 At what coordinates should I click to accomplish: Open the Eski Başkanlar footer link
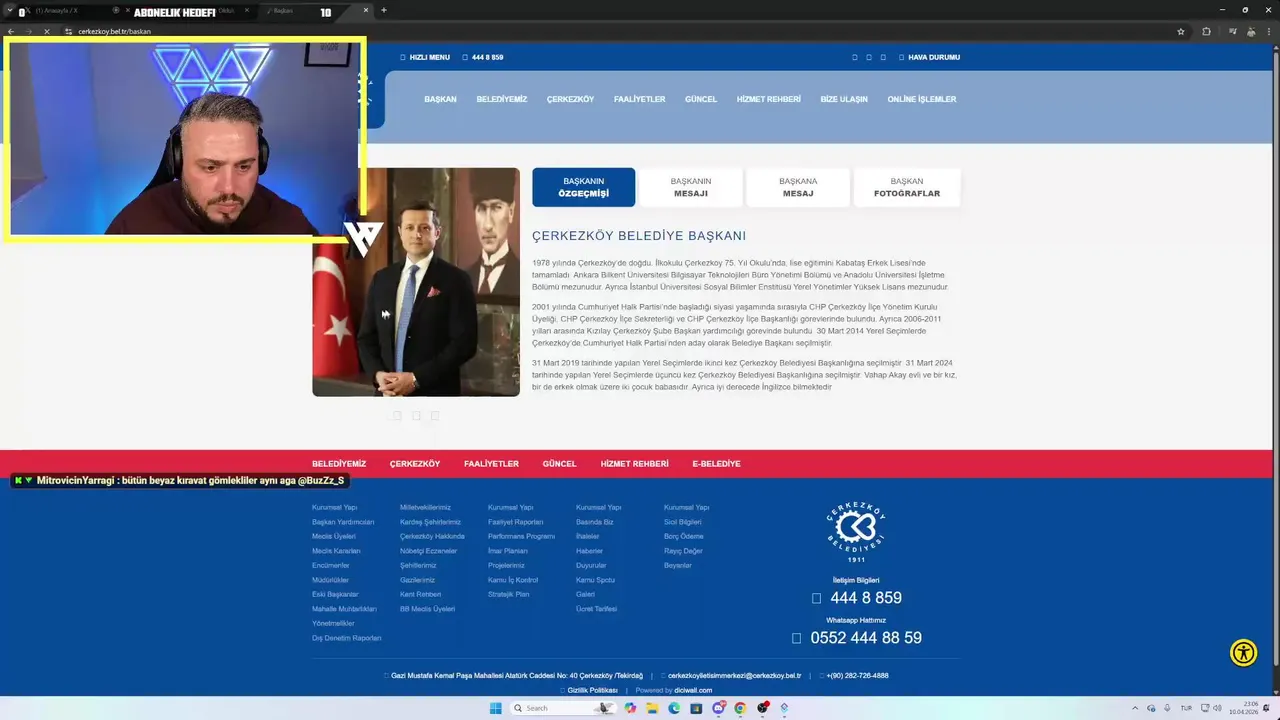tap(335, 594)
